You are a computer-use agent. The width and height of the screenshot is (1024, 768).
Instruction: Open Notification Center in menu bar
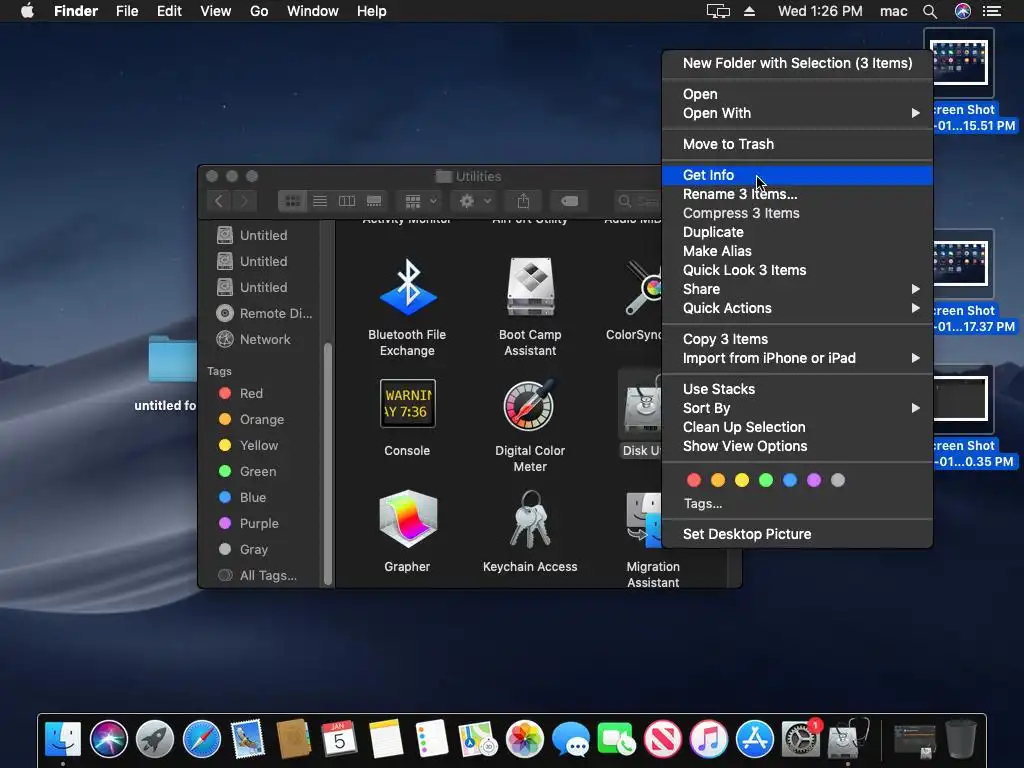(992, 11)
